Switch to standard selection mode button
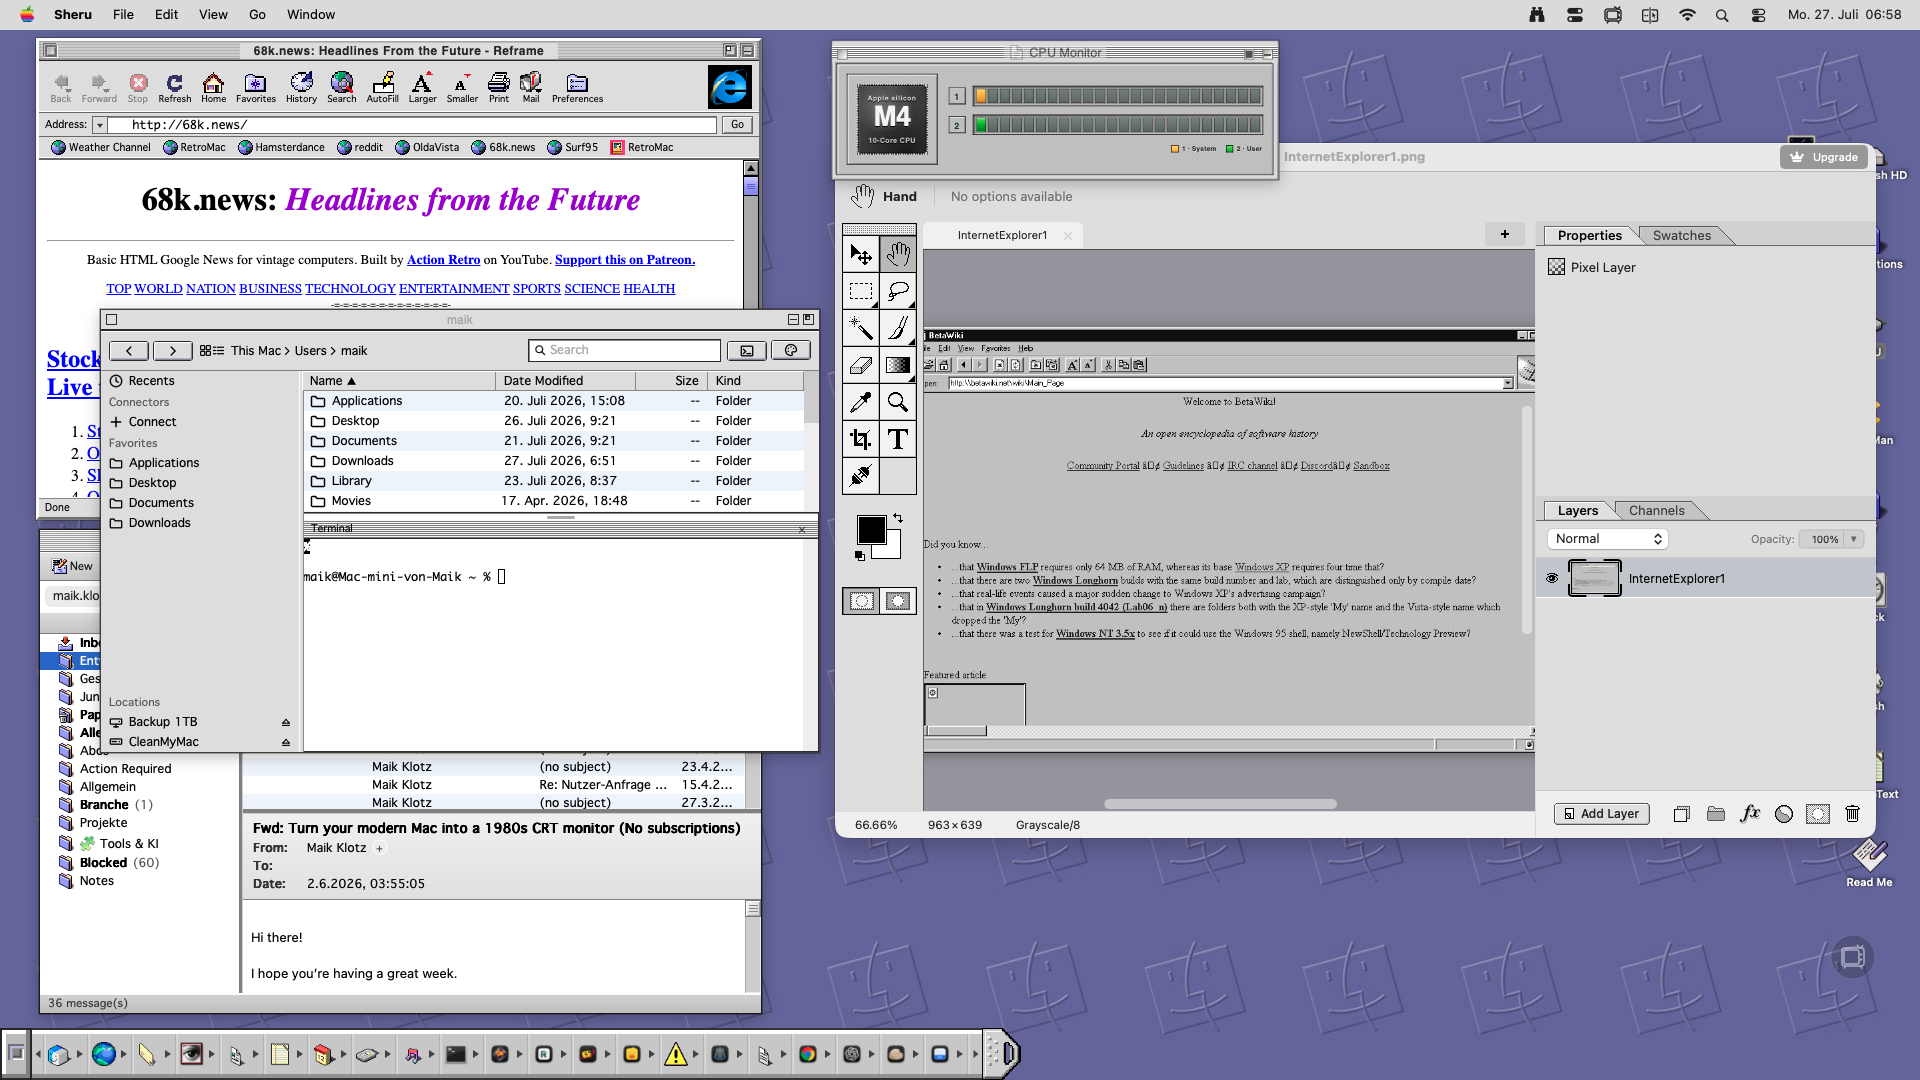The image size is (1920, 1080). coord(861,601)
